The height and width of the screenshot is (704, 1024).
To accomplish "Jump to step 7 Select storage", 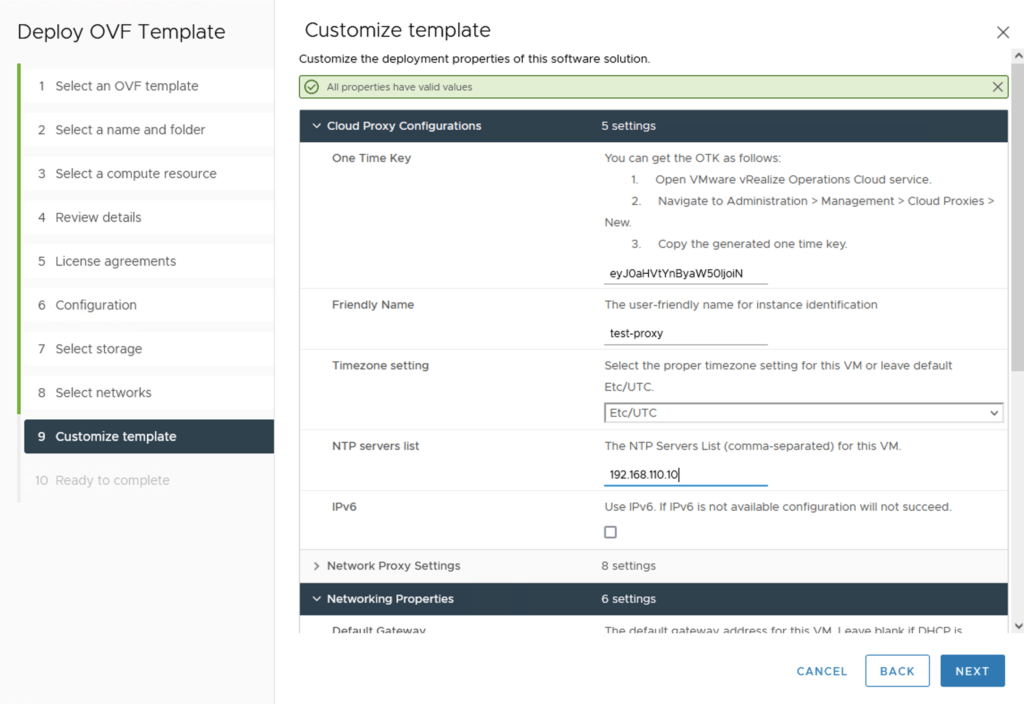I will click(98, 349).
